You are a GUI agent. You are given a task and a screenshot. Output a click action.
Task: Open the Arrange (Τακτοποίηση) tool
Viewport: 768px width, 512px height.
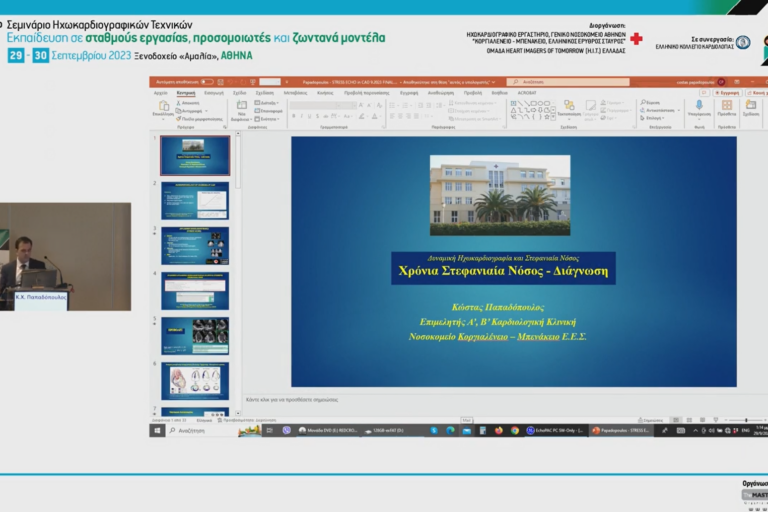click(569, 107)
